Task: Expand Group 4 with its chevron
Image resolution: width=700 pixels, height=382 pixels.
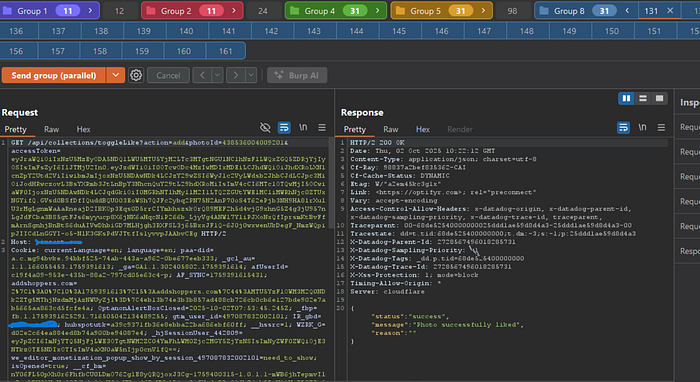Action: pyautogui.click(x=378, y=11)
